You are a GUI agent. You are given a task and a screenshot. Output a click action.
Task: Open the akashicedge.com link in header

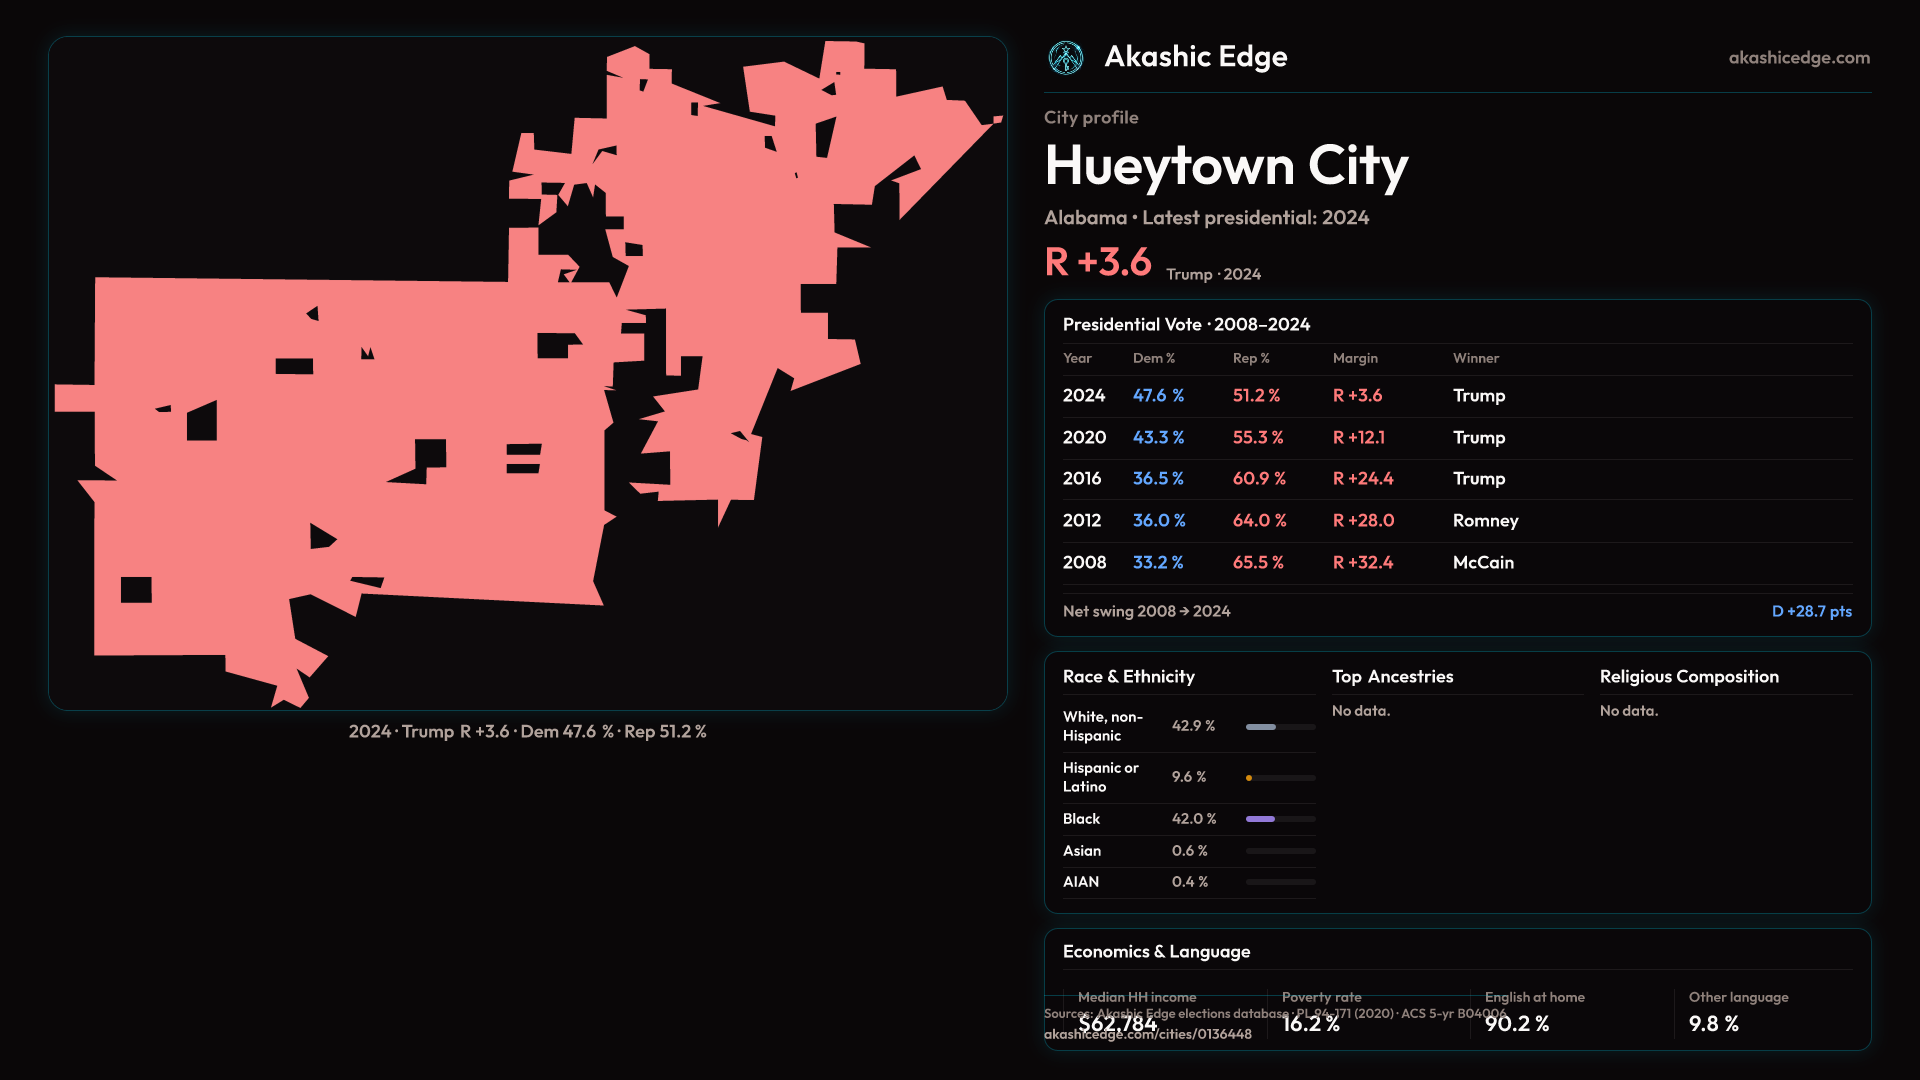(x=1798, y=58)
